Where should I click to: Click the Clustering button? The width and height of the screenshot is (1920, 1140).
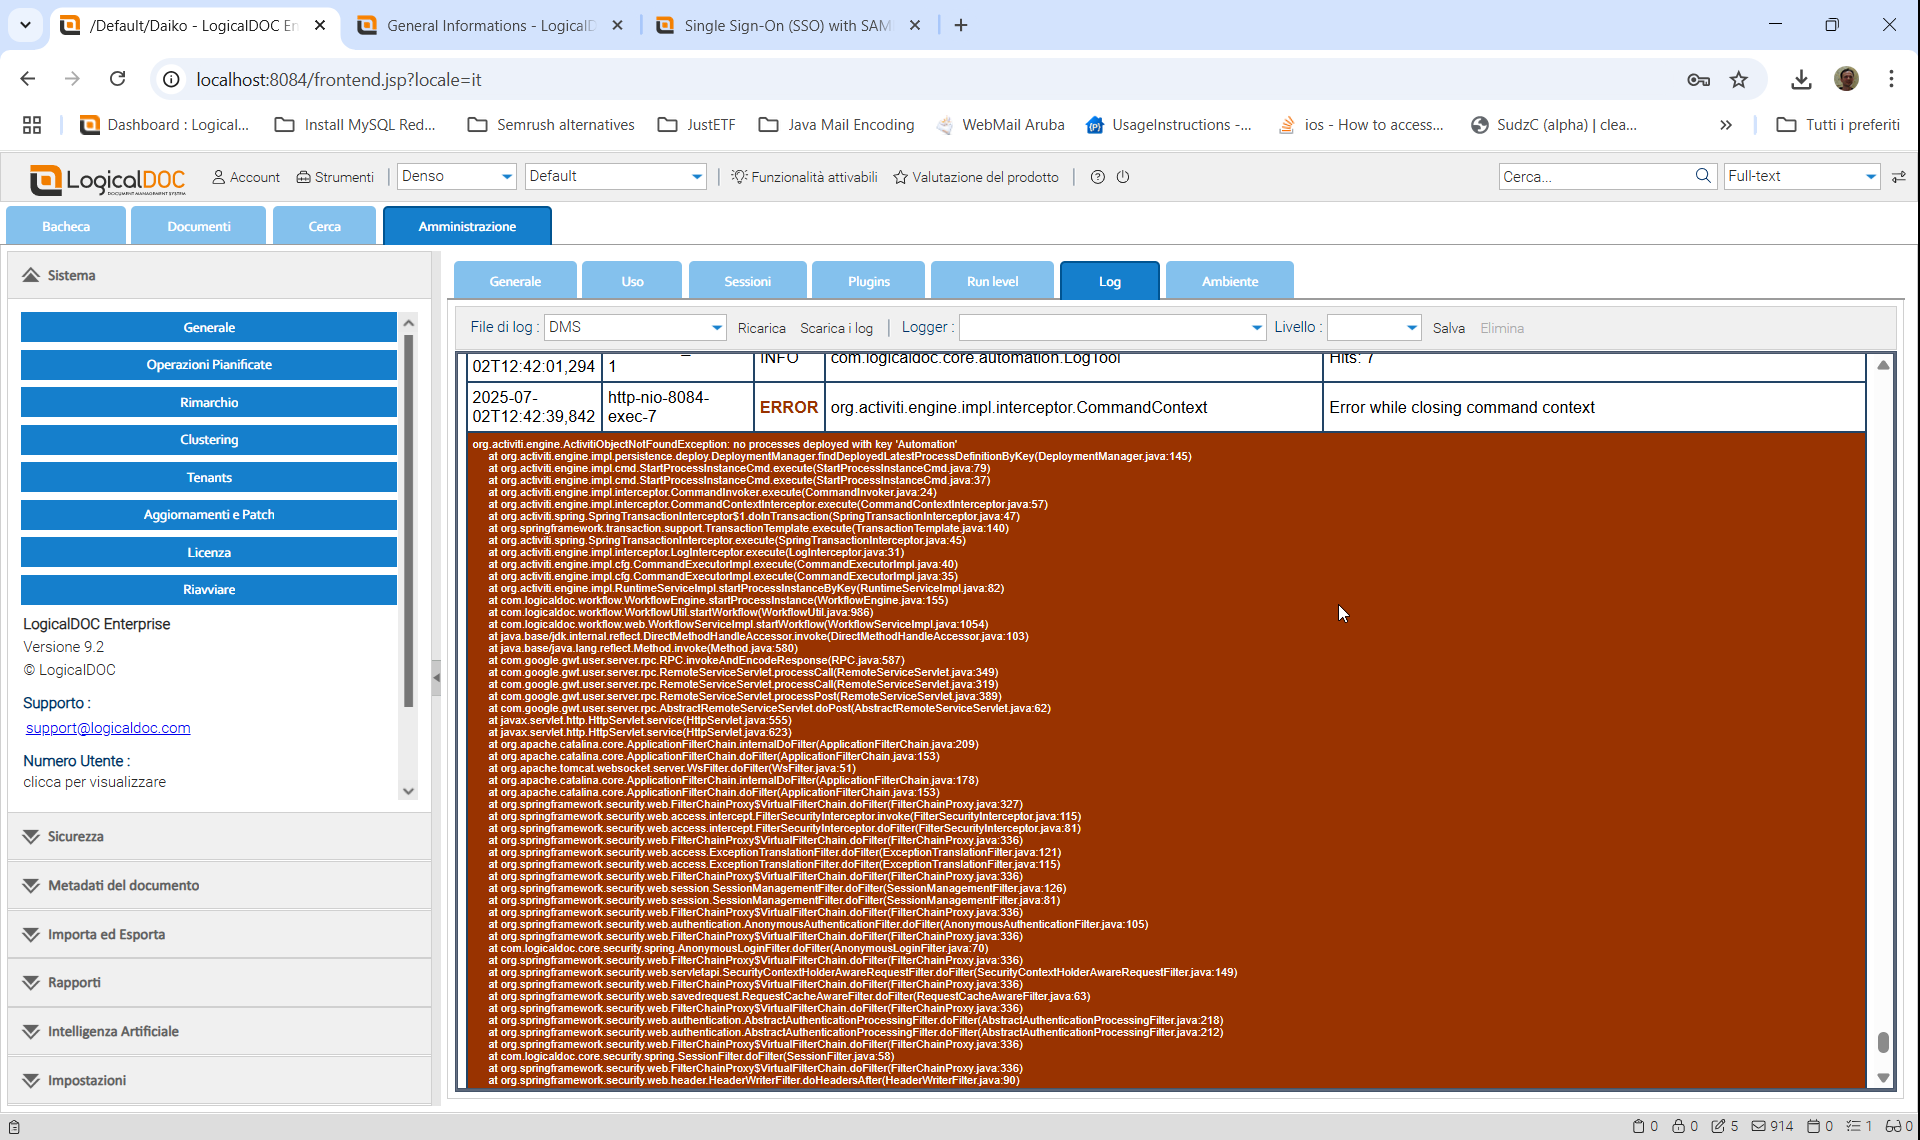tap(209, 439)
